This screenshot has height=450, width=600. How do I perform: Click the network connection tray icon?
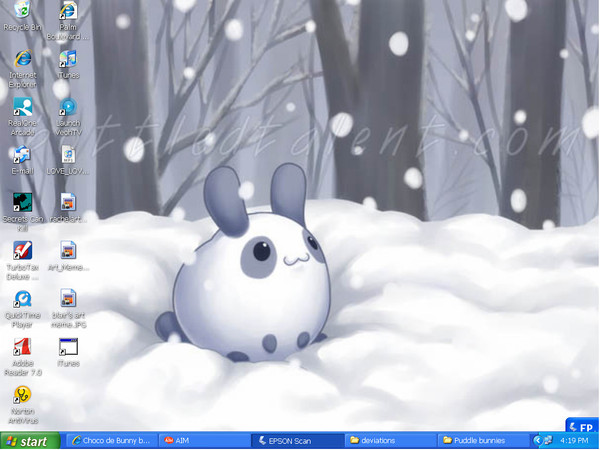pyautogui.click(x=548, y=441)
